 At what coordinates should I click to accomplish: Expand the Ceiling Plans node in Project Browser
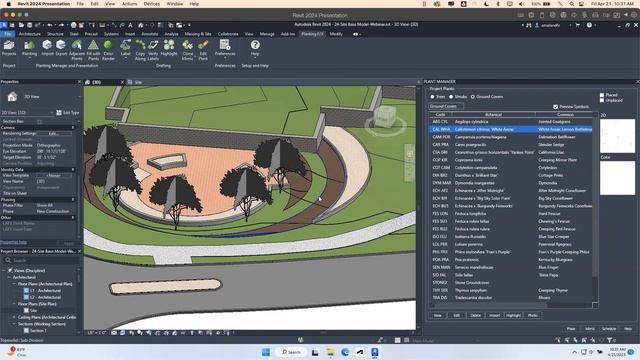pos(13,317)
